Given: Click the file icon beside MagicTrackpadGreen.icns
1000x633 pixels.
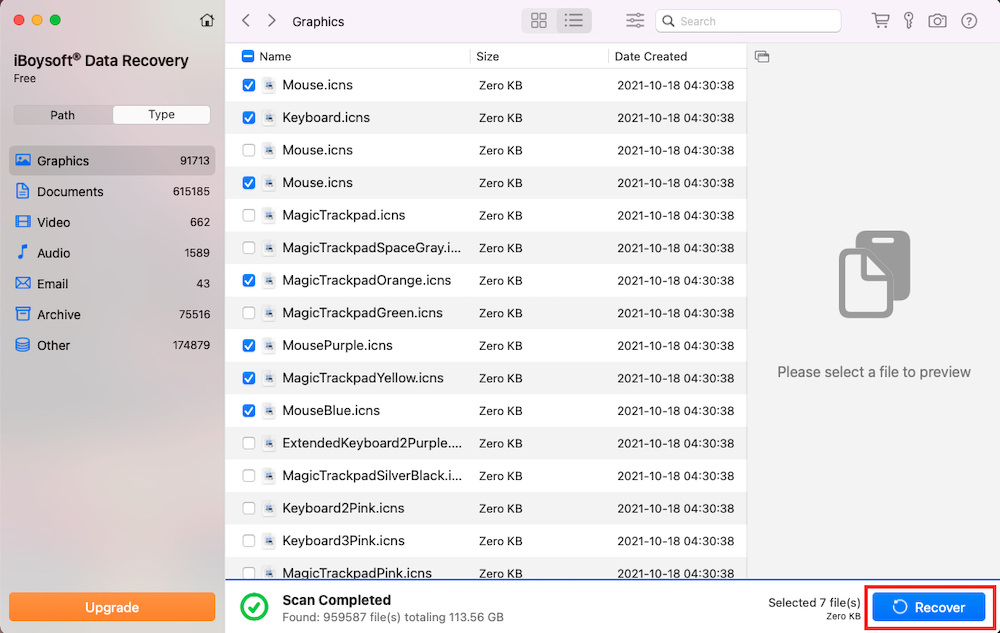Looking at the screenshot, I should click(269, 313).
